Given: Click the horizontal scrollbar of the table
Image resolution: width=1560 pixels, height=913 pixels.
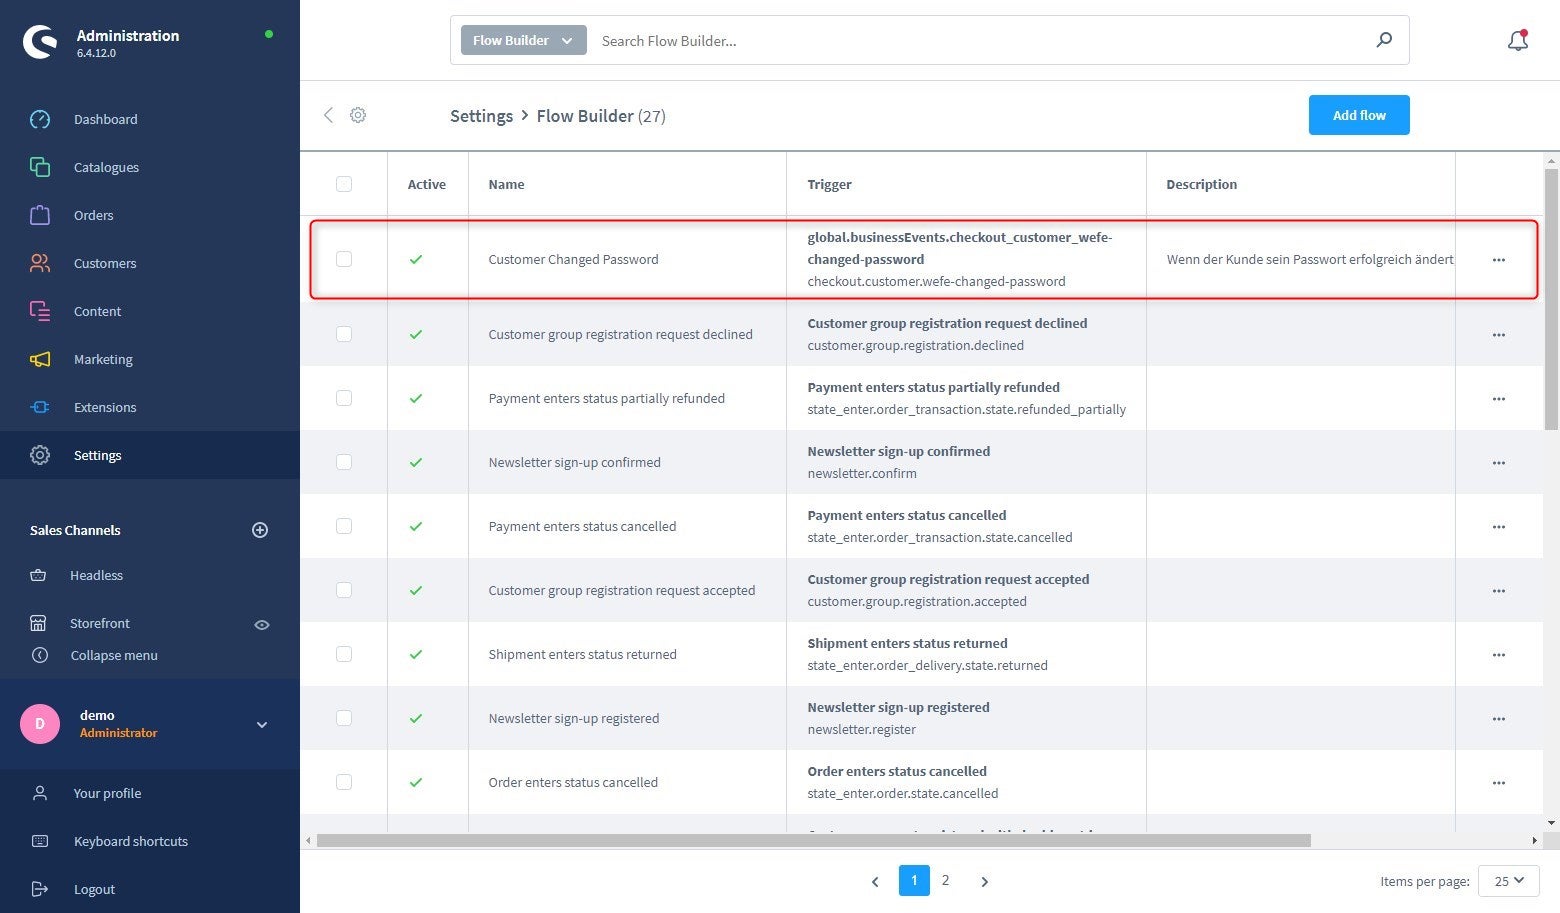Looking at the screenshot, I should coord(814,840).
